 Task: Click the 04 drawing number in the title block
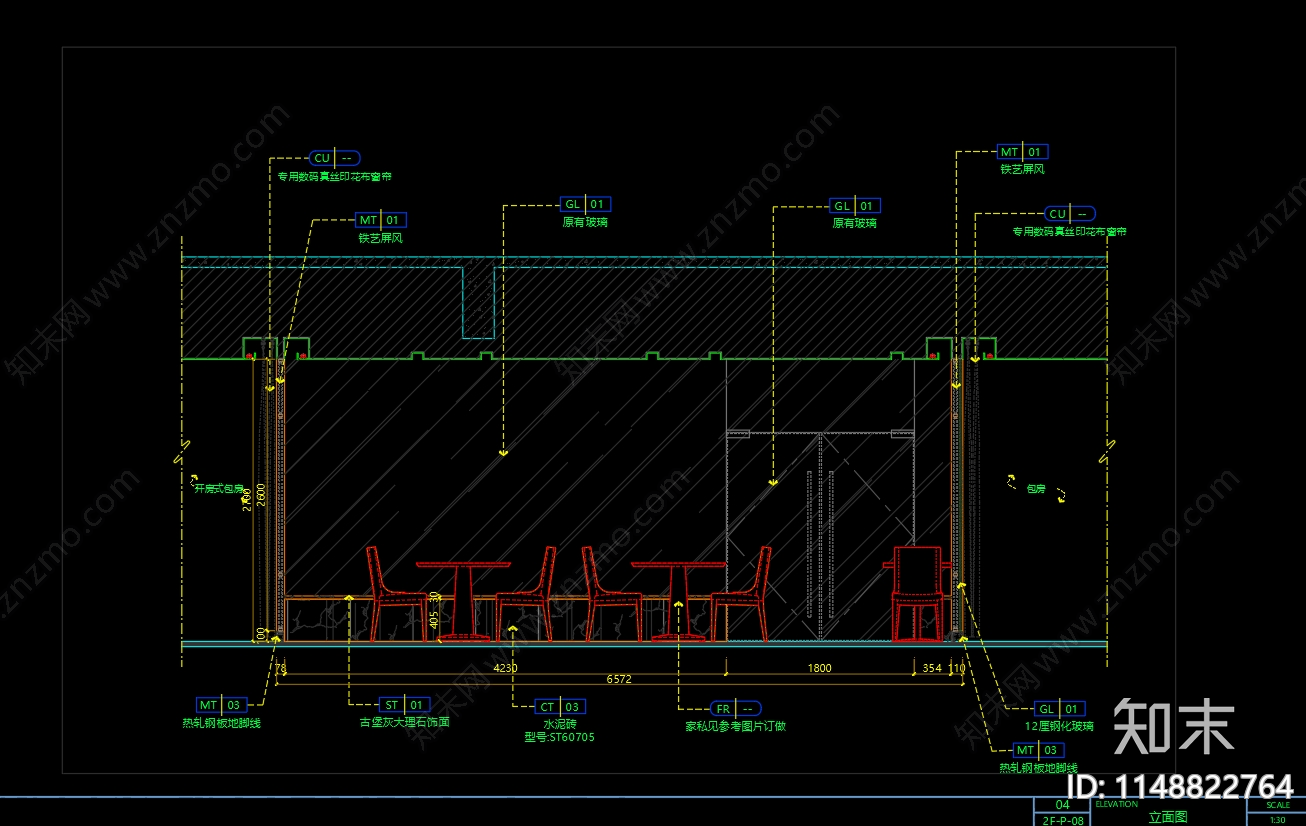coord(1063,805)
